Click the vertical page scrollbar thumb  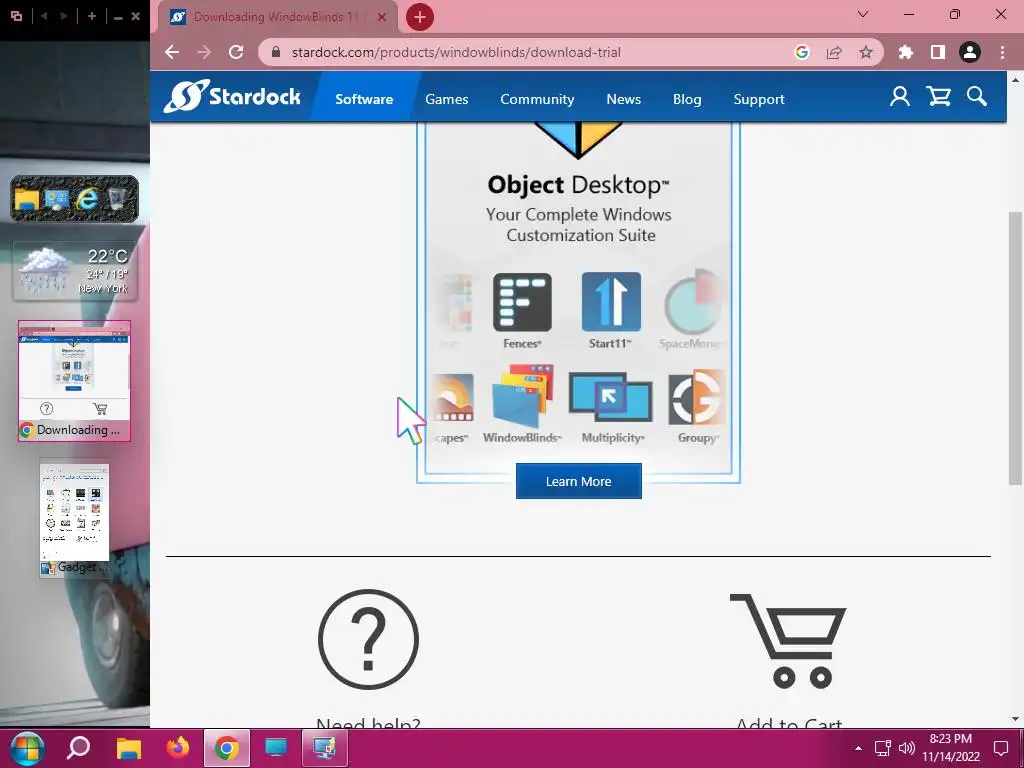(1015, 347)
